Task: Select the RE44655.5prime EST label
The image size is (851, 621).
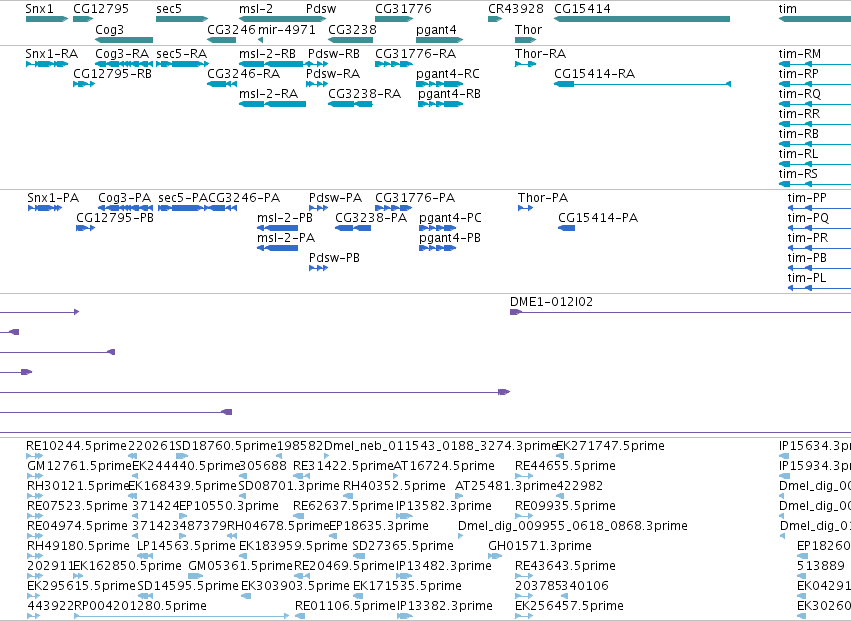Action: [566, 466]
